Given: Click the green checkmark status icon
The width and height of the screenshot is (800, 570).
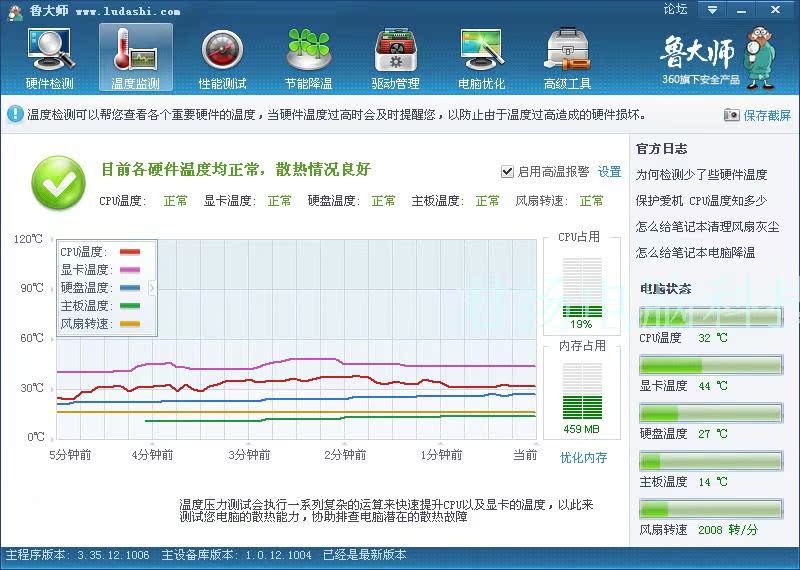Looking at the screenshot, I should point(58,183).
